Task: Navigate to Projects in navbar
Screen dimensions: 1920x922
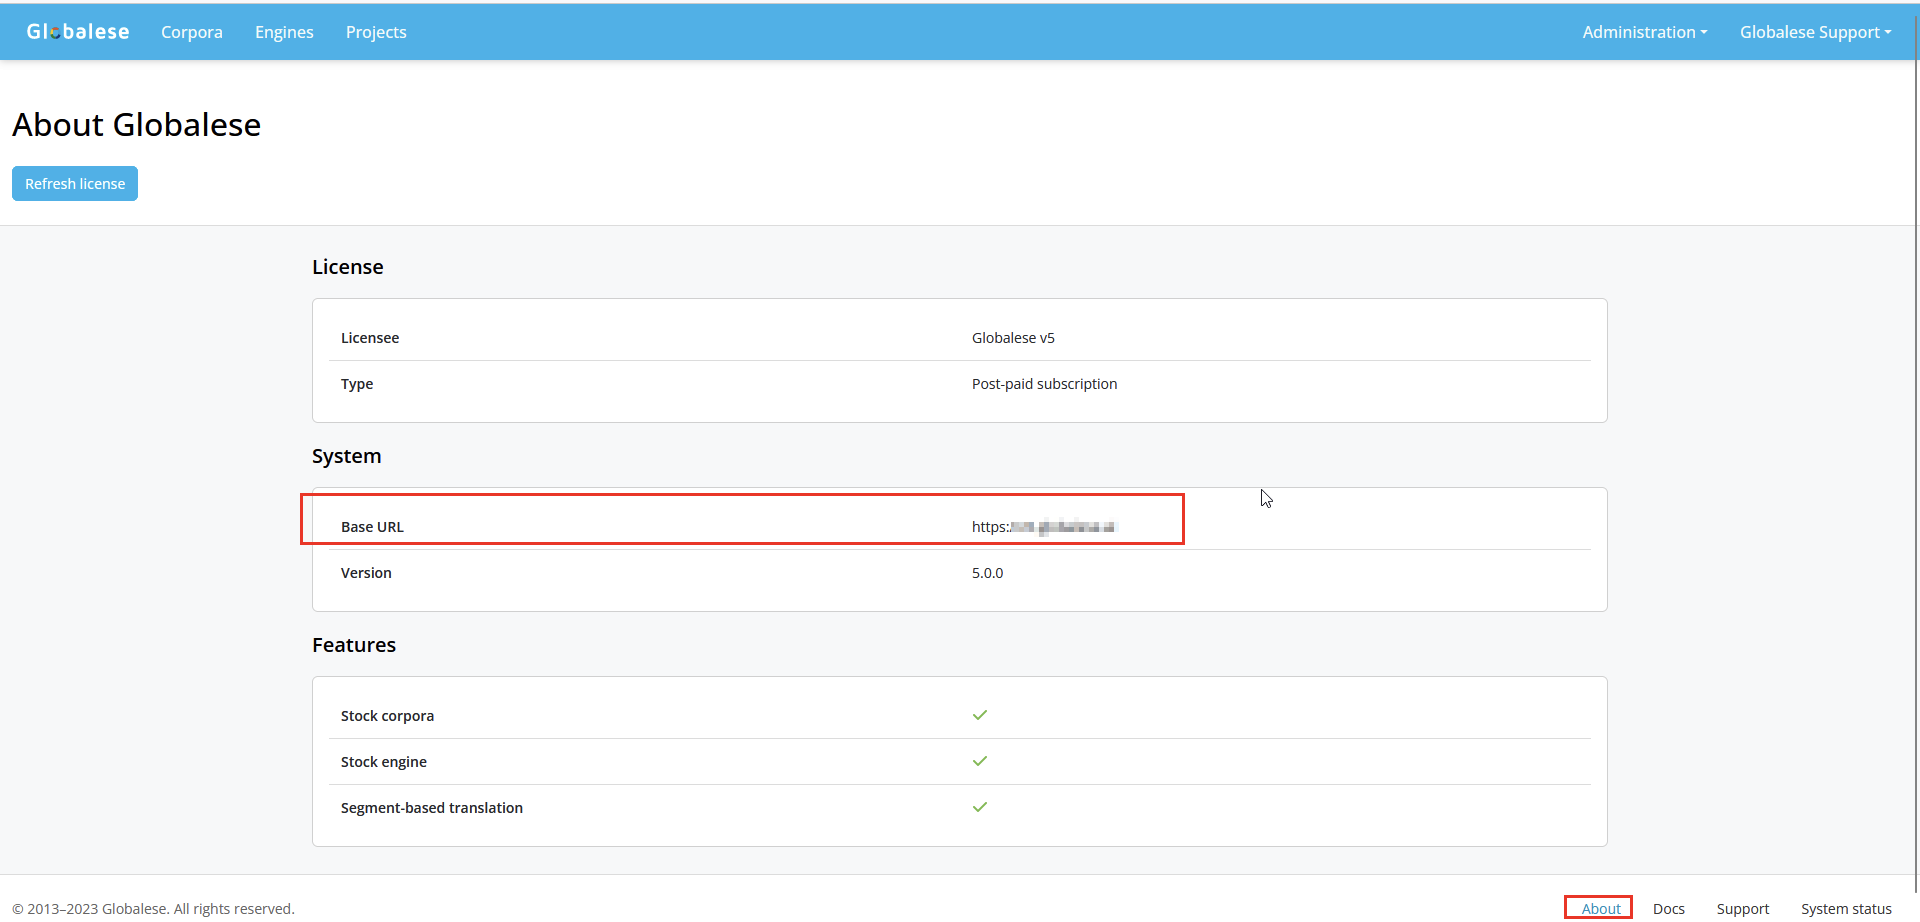Action: (x=376, y=32)
